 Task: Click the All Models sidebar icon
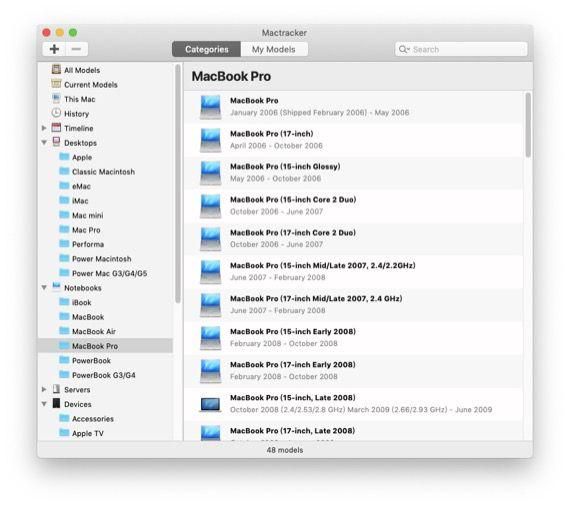(x=56, y=69)
